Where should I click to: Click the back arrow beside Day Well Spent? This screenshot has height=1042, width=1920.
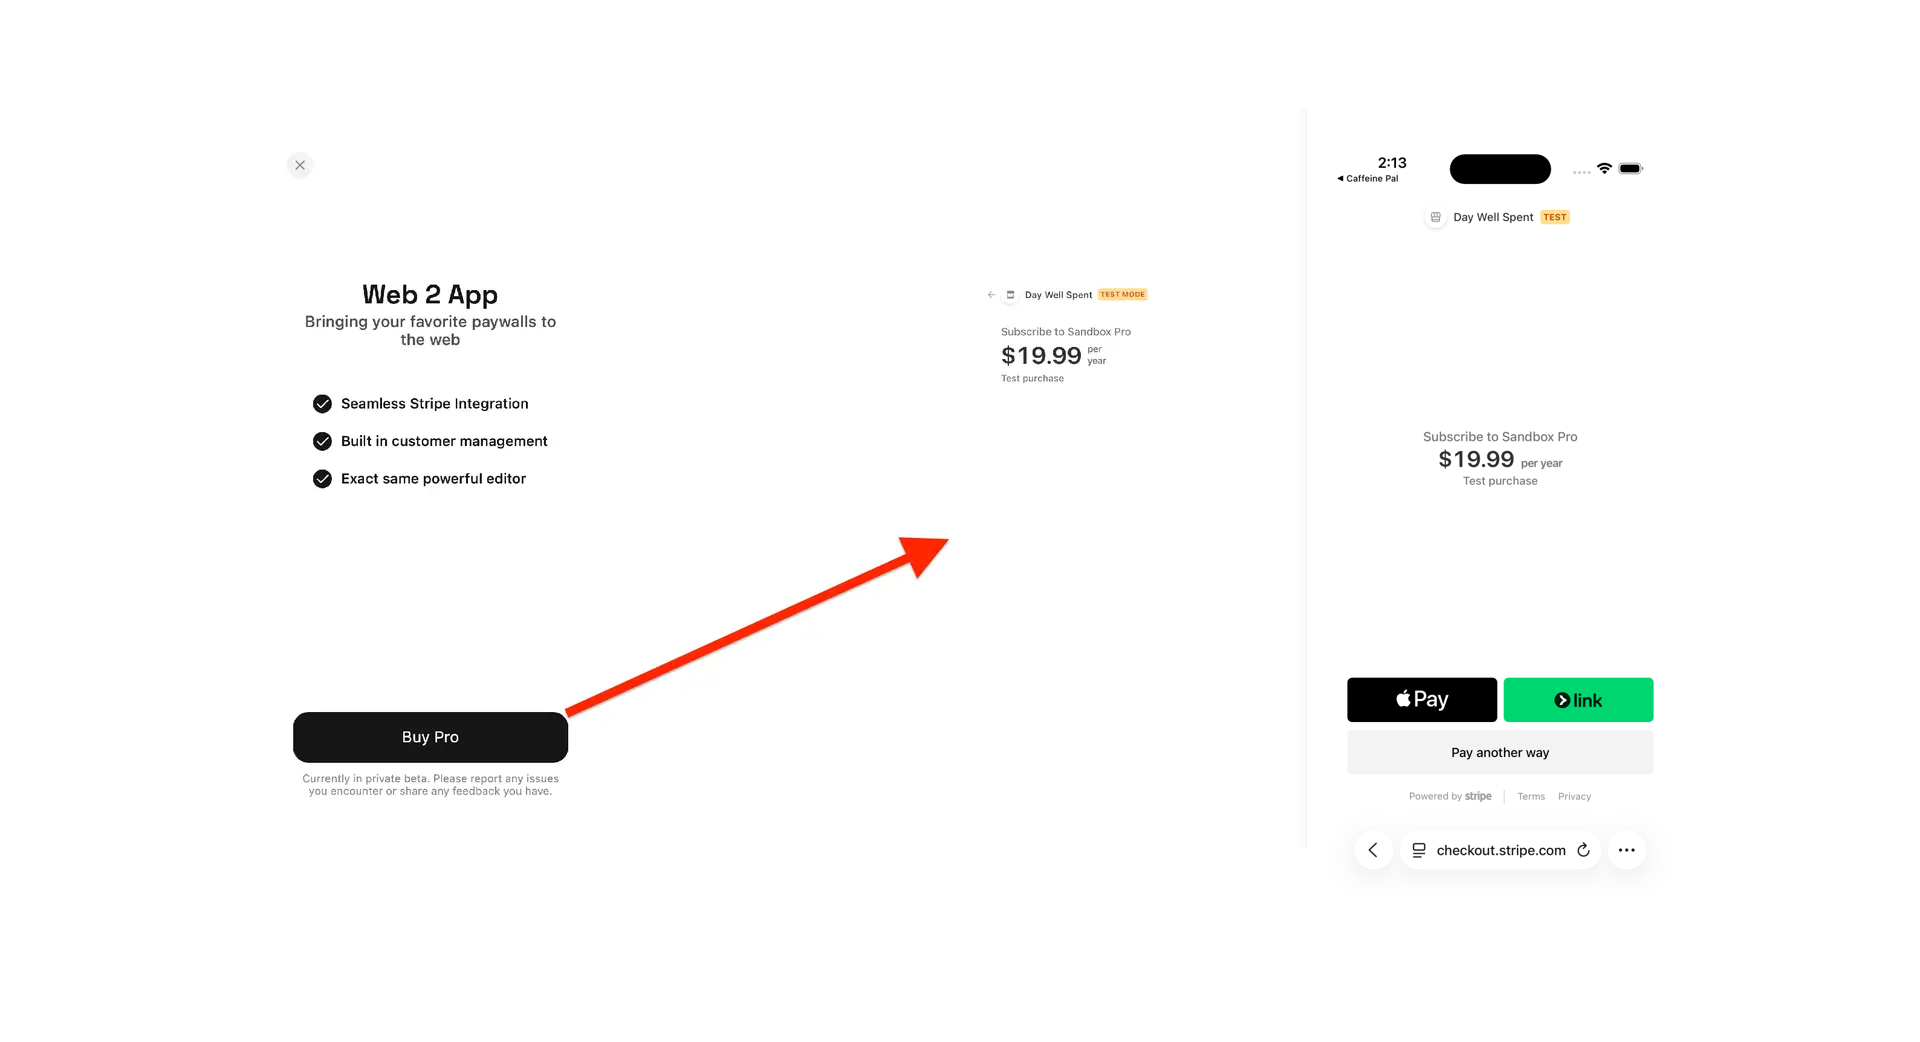991,295
